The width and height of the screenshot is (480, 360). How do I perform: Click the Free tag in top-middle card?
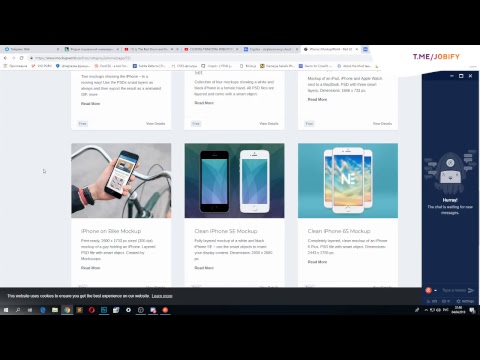coord(196,124)
